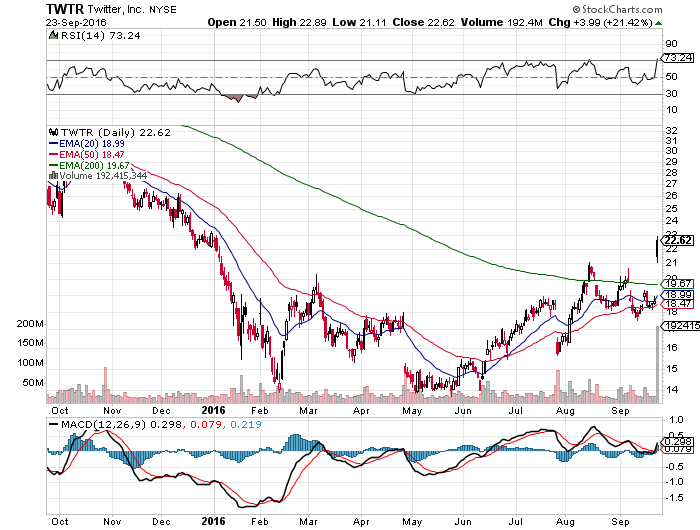Click the 'TWTR (Daily) 22.62' legend
The width and height of the screenshot is (700, 530).
tap(116, 133)
